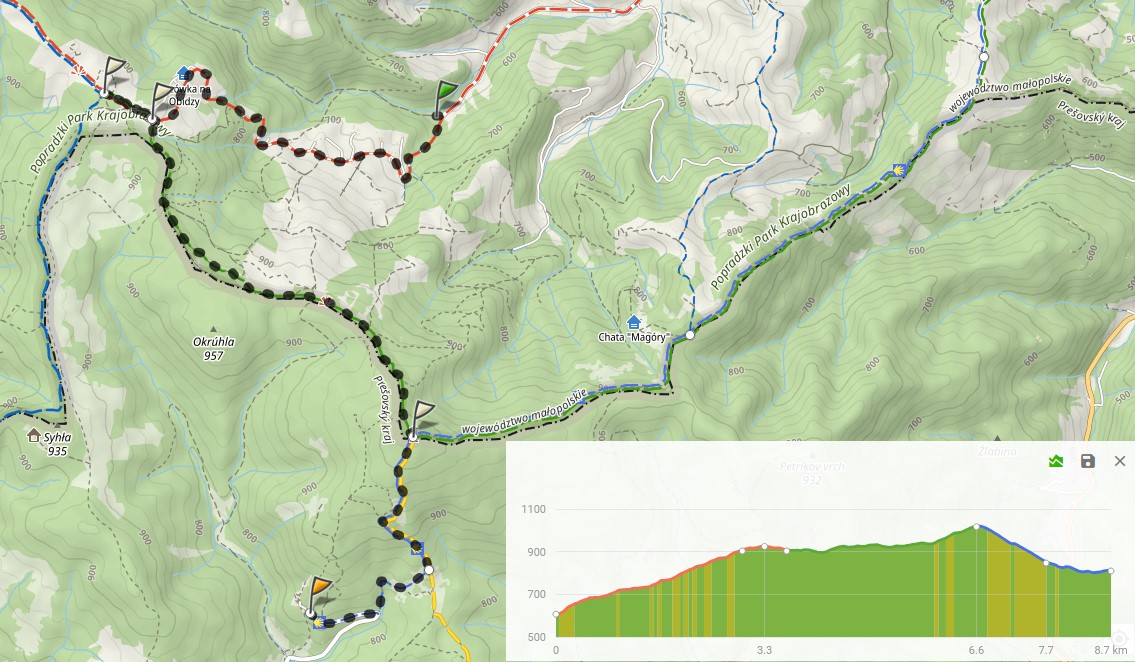
Task: Click the shell trail marker beside orange flag
Action: coord(319,621)
